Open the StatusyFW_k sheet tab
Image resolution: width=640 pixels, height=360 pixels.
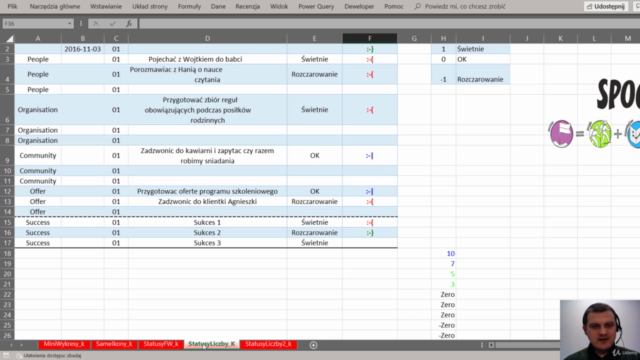(161, 344)
